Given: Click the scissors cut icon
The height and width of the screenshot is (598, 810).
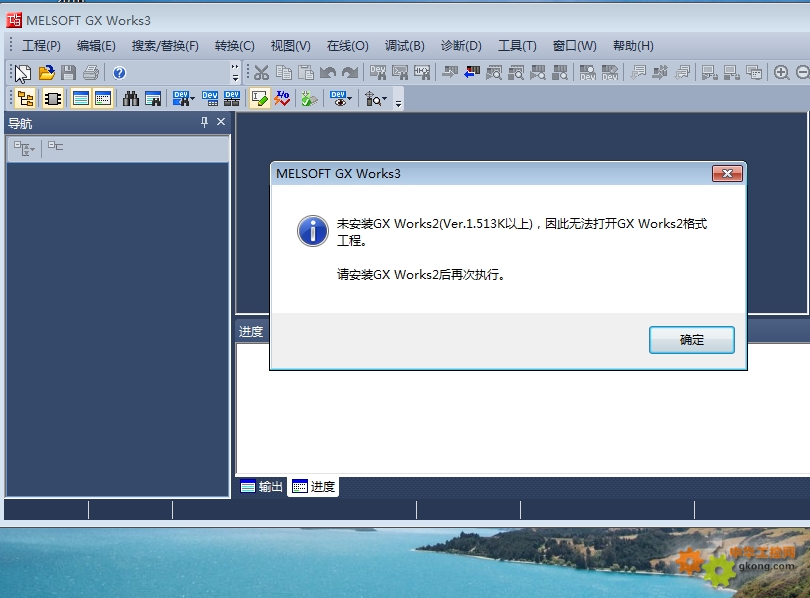Looking at the screenshot, I should (261, 73).
